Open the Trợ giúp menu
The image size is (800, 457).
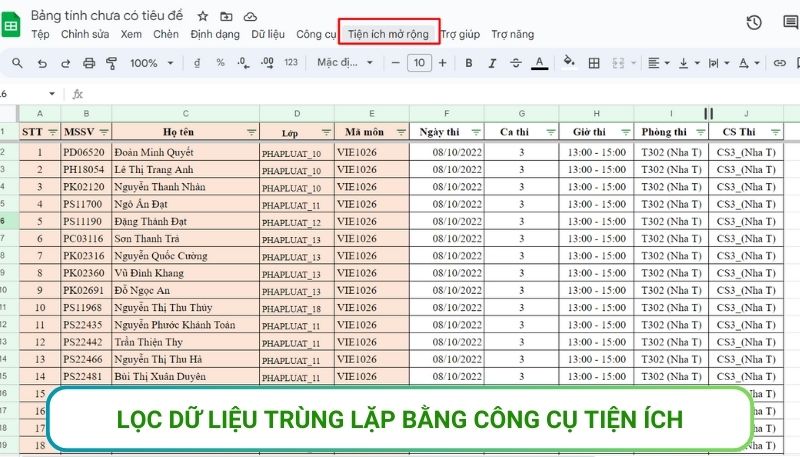pos(460,34)
